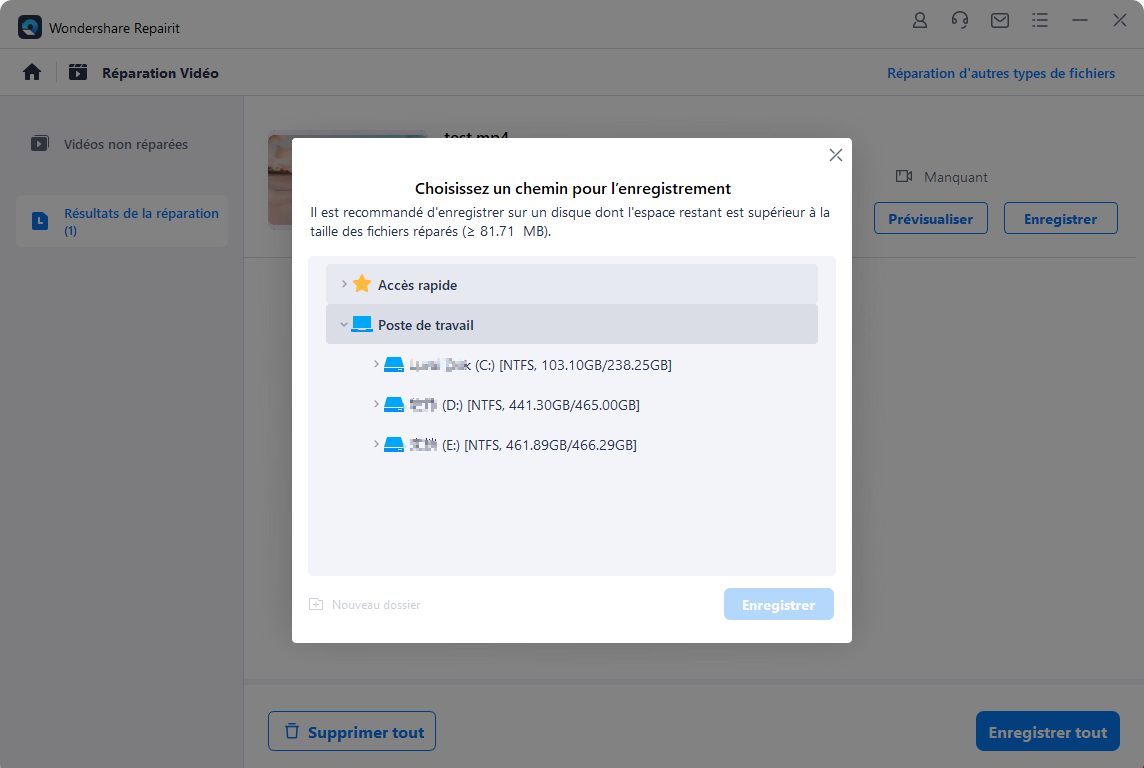The width and height of the screenshot is (1144, 768).
Task: Click the Accès rapide star icon
Action: [x=362, y=284]
